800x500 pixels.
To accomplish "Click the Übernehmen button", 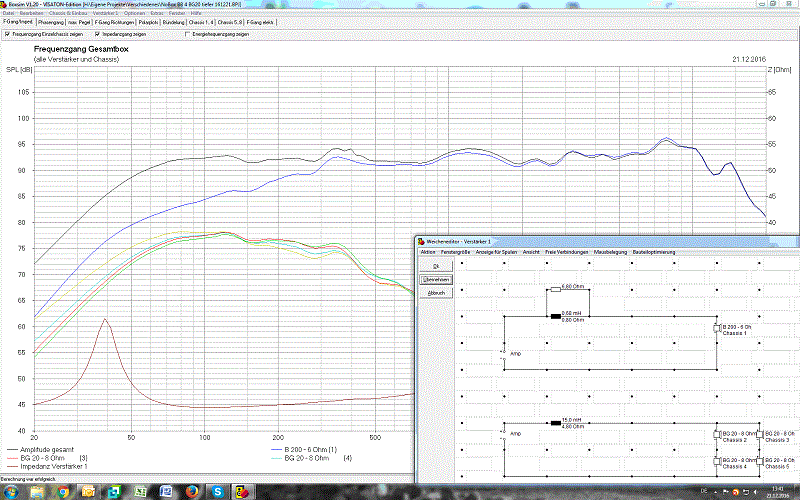I will coord(437,279).
